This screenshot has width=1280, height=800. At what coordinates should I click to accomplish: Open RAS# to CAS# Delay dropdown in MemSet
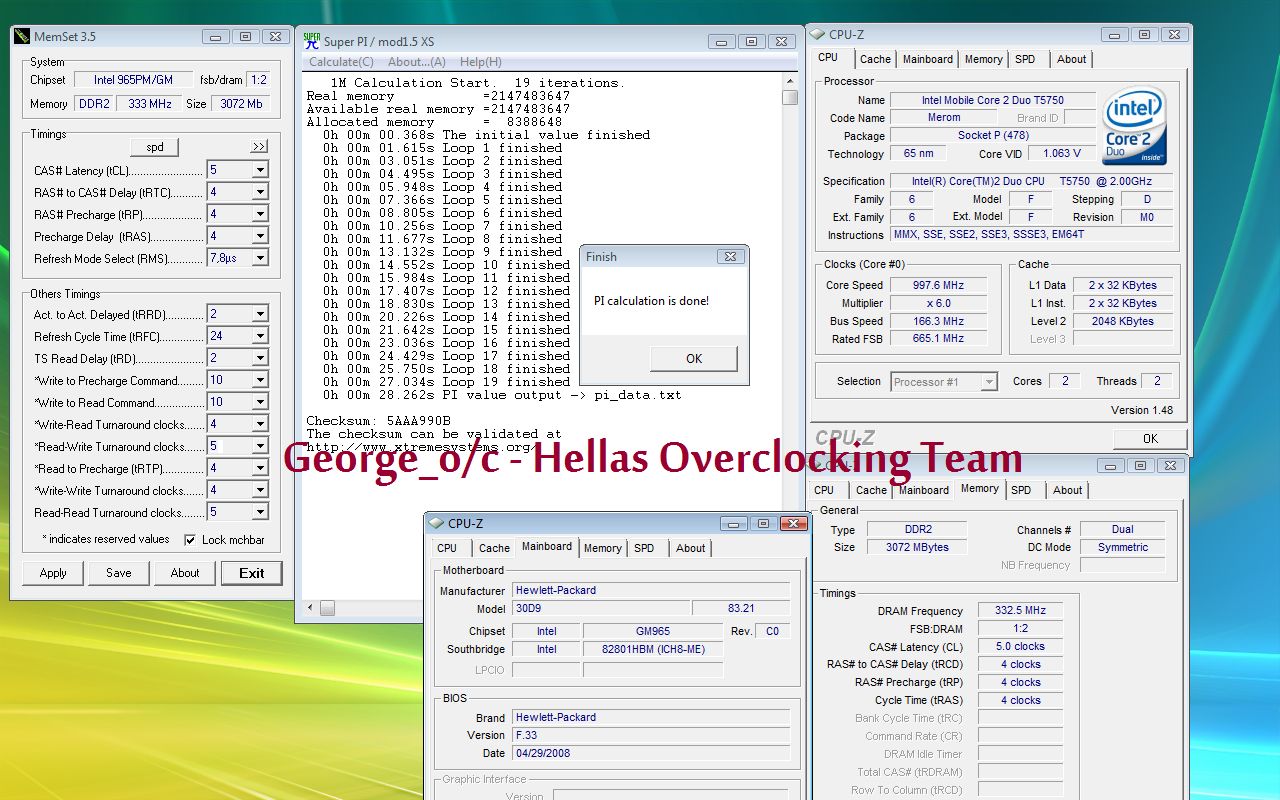260,192
